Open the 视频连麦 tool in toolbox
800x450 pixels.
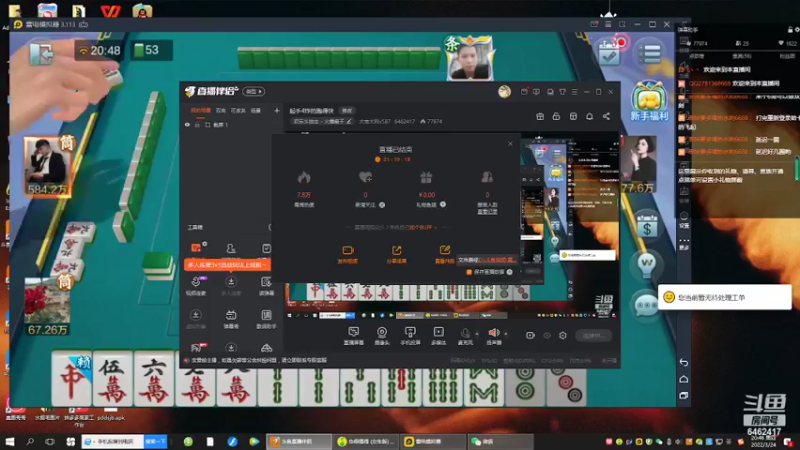(x=196, y=286)
